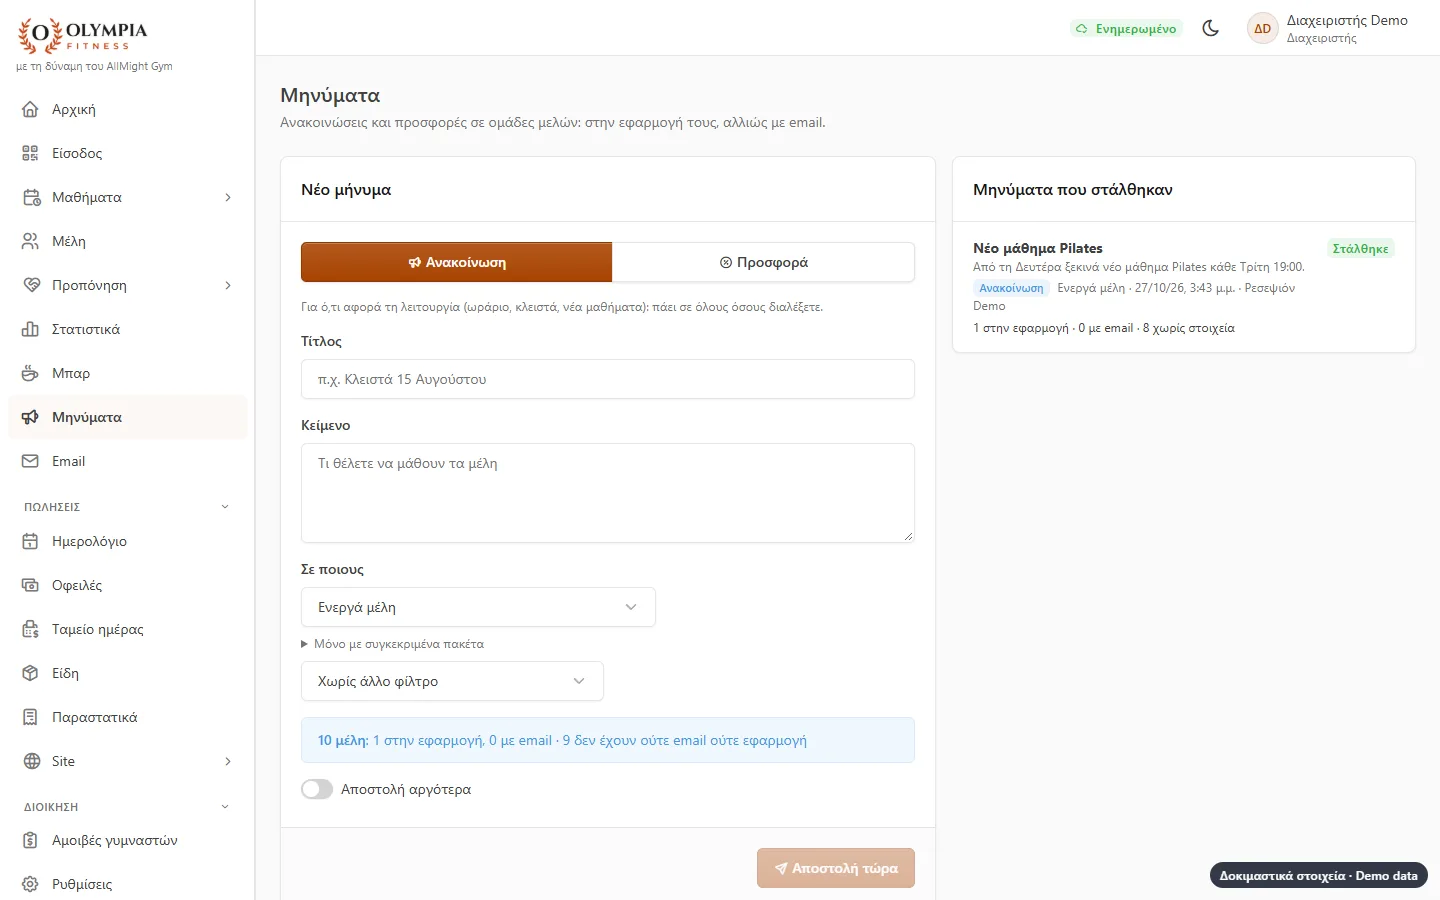Click the Δοκιμαστικά στοιχεία Demo data badge
The image size is (1440, 900).
1319,875
